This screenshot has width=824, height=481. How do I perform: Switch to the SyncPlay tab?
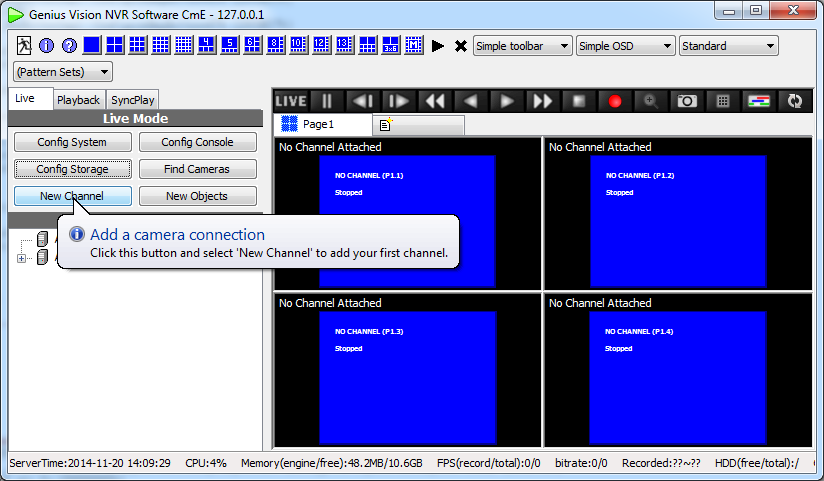coord(133,100)
